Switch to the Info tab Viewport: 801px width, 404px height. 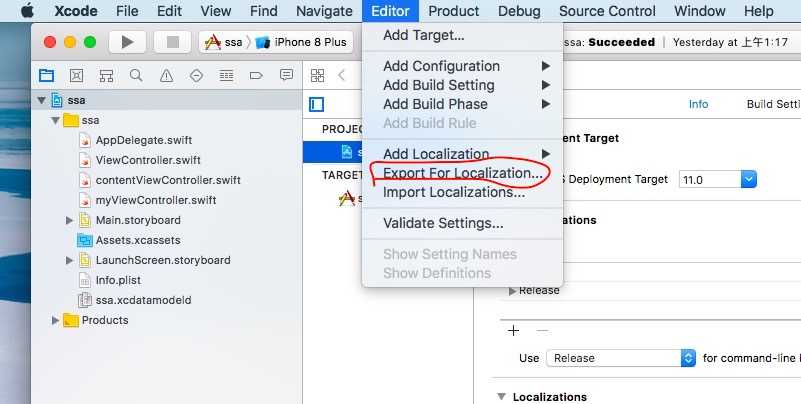(x=698, y=104)
